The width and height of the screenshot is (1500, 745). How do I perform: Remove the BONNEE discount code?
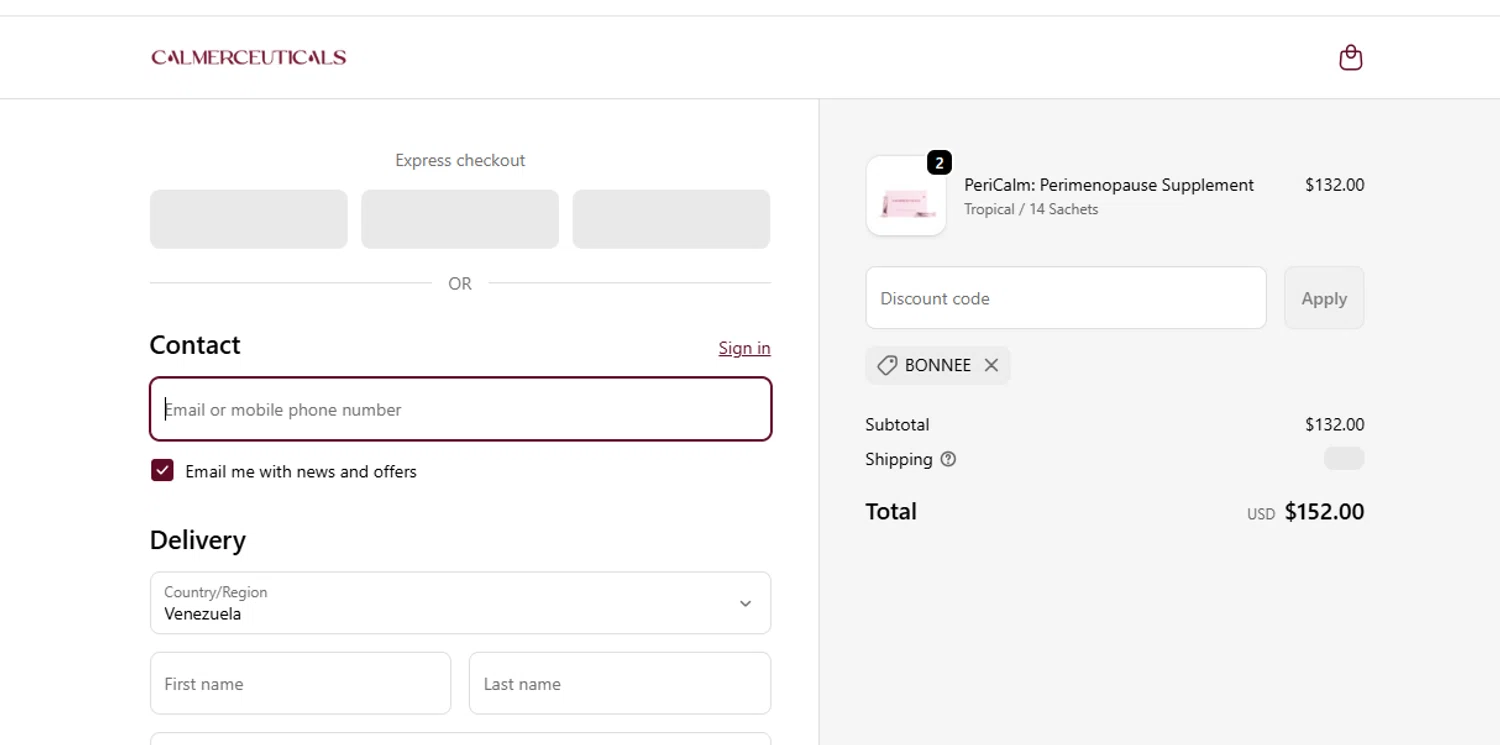pos(991,365)
